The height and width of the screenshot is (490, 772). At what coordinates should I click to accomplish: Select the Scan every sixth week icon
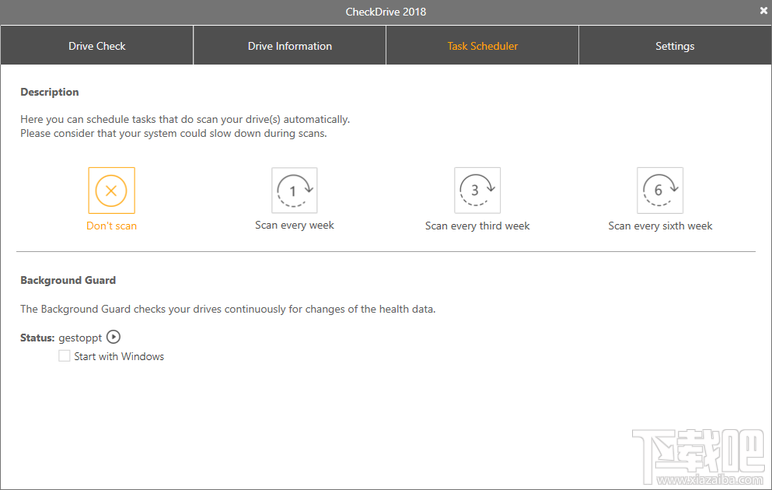pyautogui.click(x=660, y=191)
